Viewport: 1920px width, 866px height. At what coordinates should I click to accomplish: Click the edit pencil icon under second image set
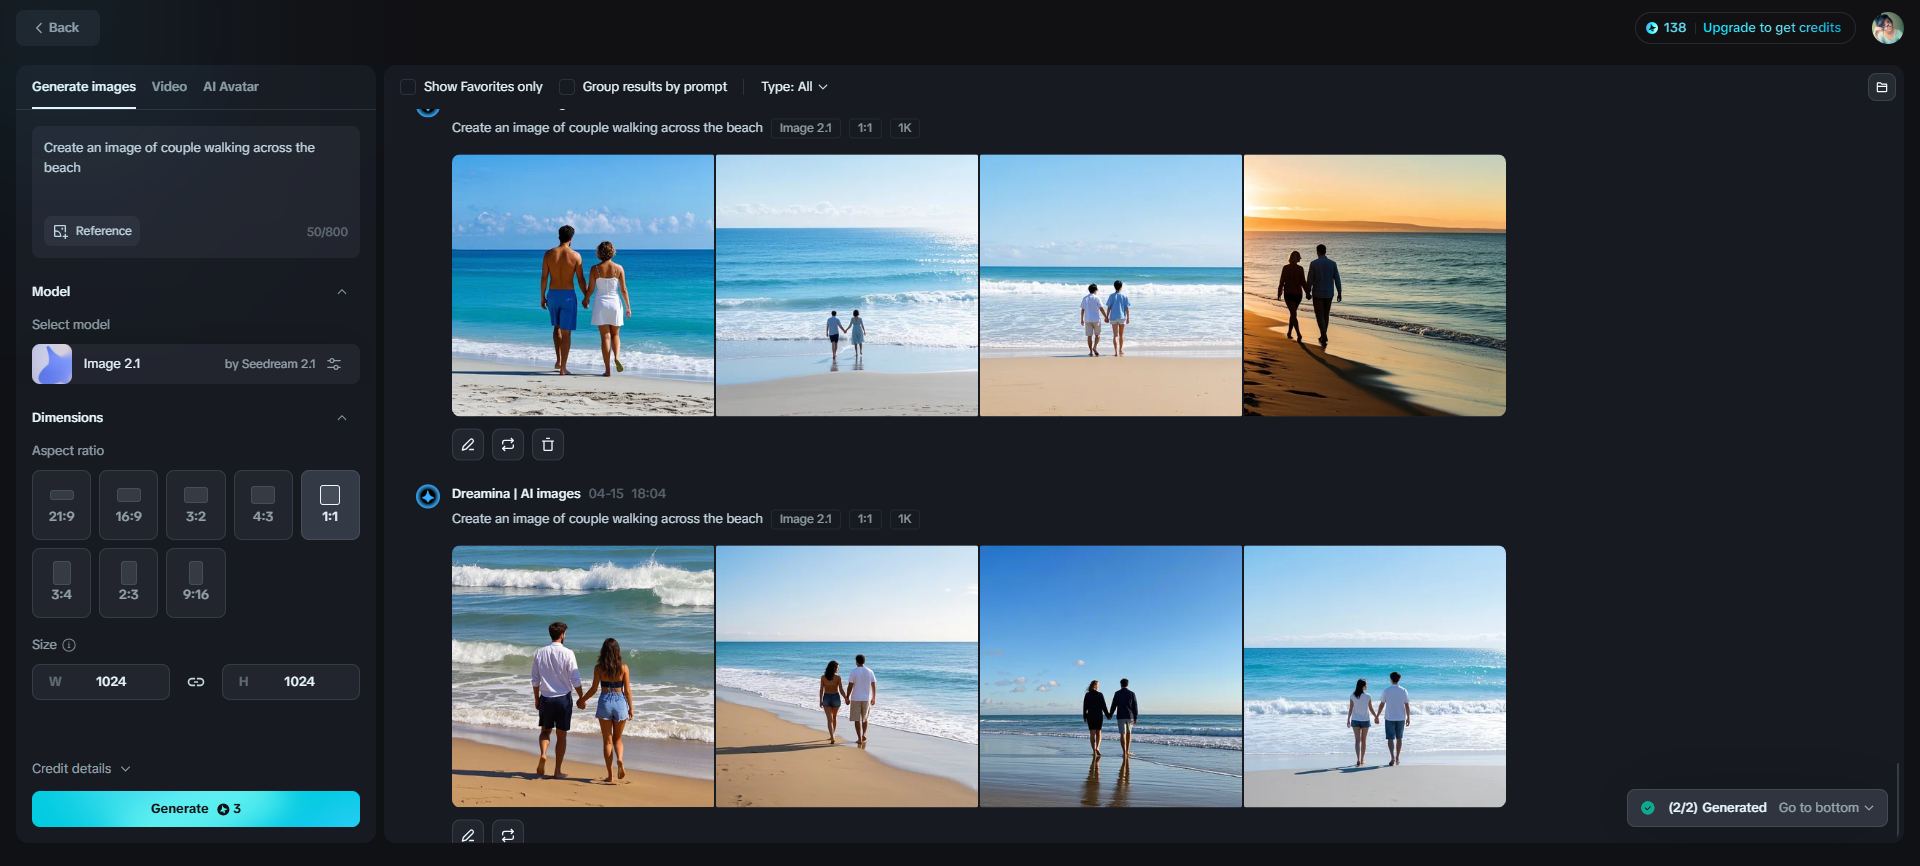[468, 832]
